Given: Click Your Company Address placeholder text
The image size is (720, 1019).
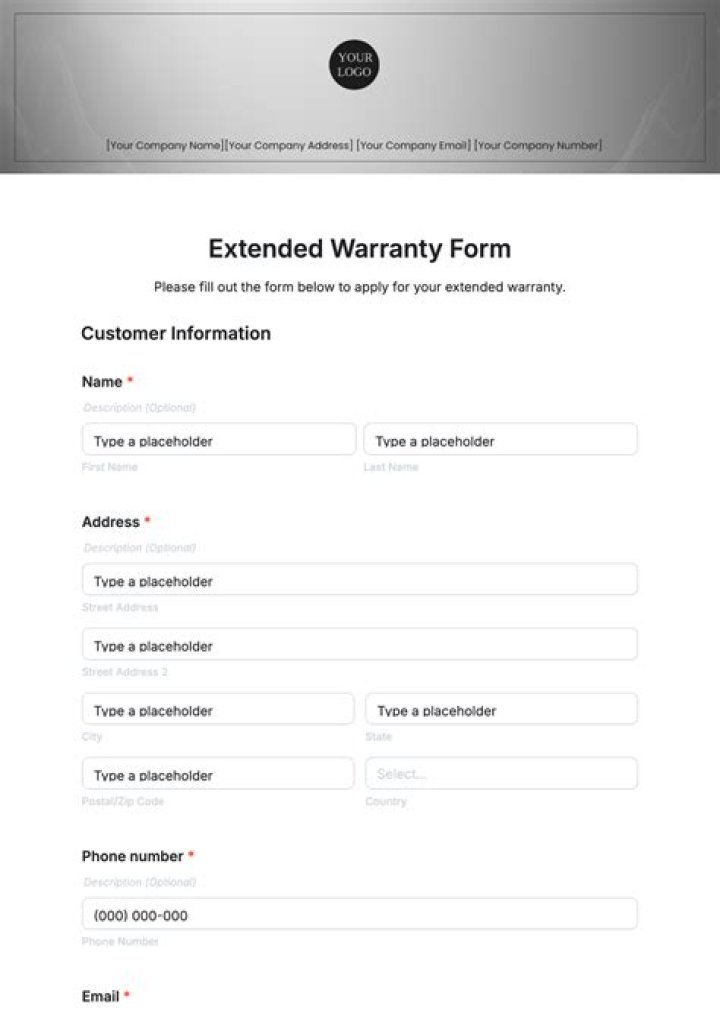Looking at the screenshot, I should coord(289,145).
